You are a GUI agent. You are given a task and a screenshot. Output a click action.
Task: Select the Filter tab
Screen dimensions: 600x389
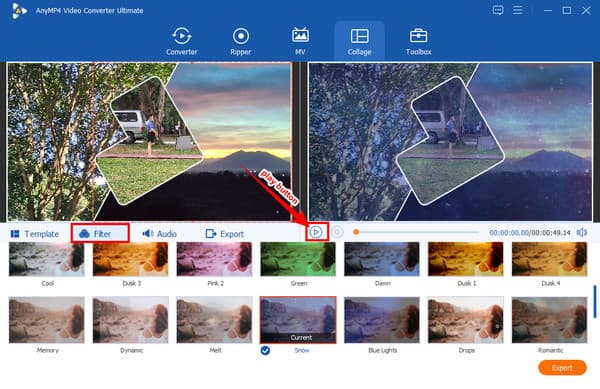click(100, 233)
